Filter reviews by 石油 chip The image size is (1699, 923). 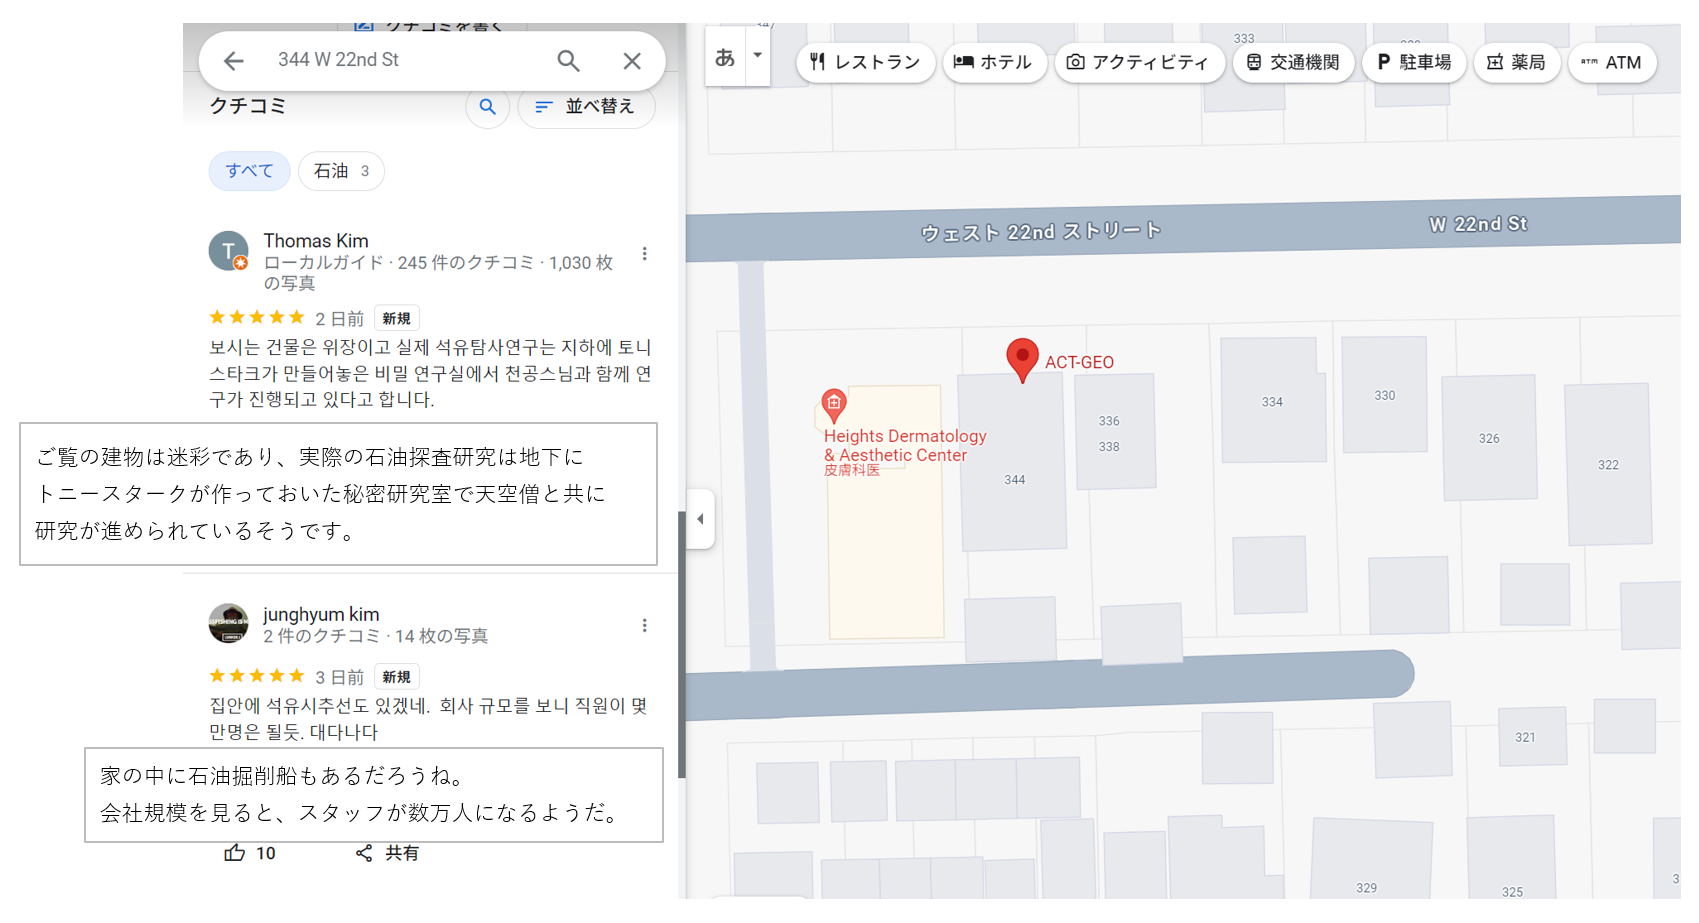coord(340,171)
